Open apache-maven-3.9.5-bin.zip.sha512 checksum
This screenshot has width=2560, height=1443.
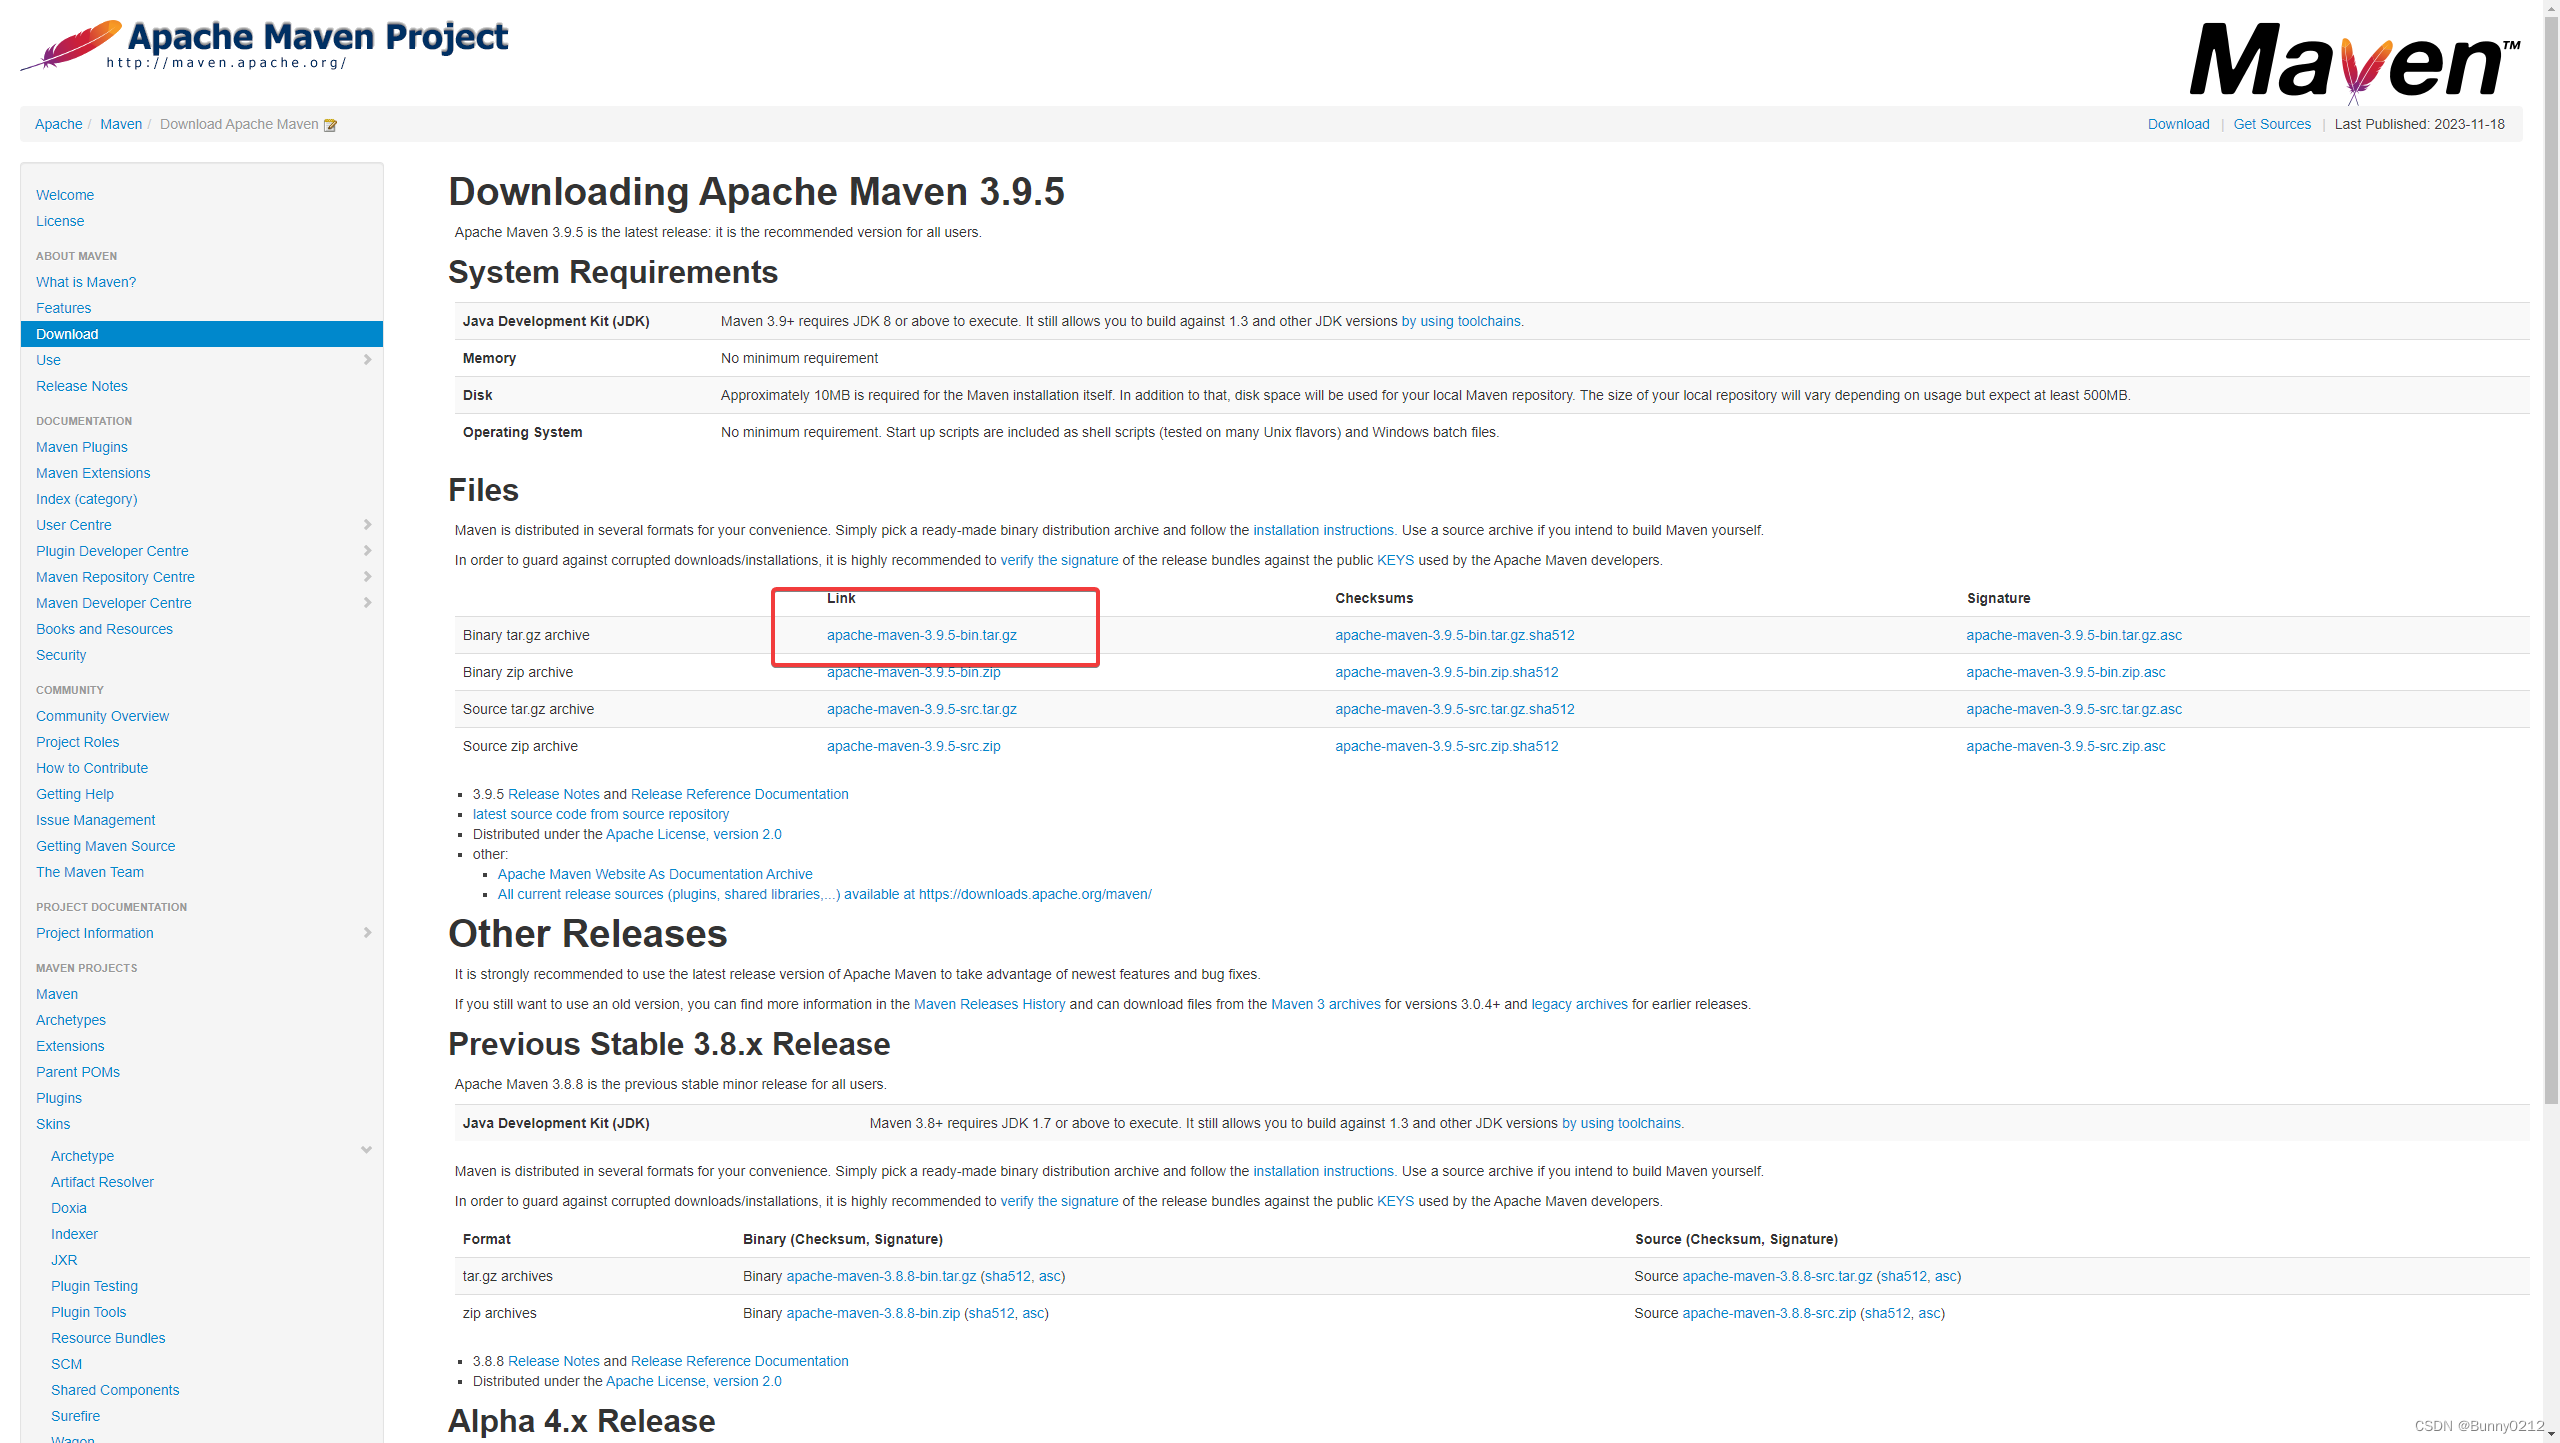pos(1446,672)
